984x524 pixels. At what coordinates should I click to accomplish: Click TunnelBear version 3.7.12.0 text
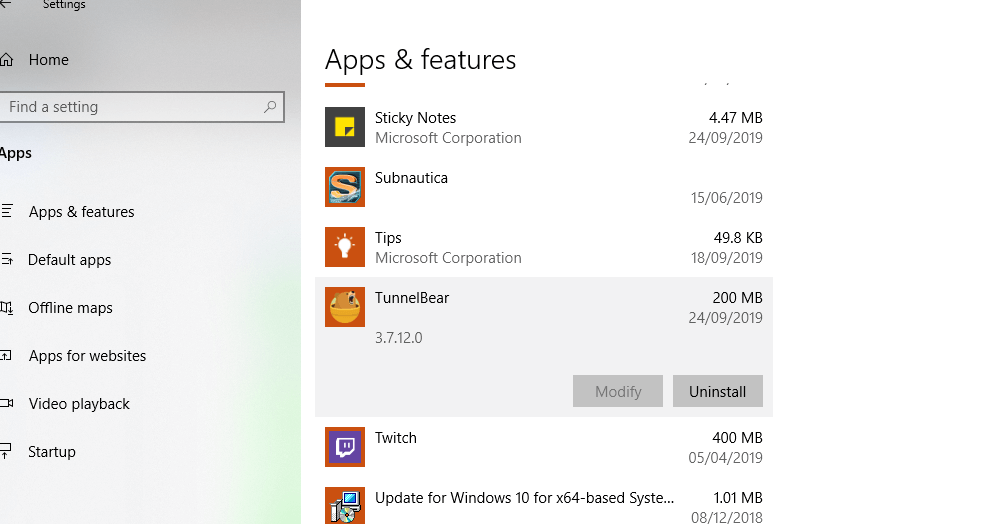click(398, 338)
